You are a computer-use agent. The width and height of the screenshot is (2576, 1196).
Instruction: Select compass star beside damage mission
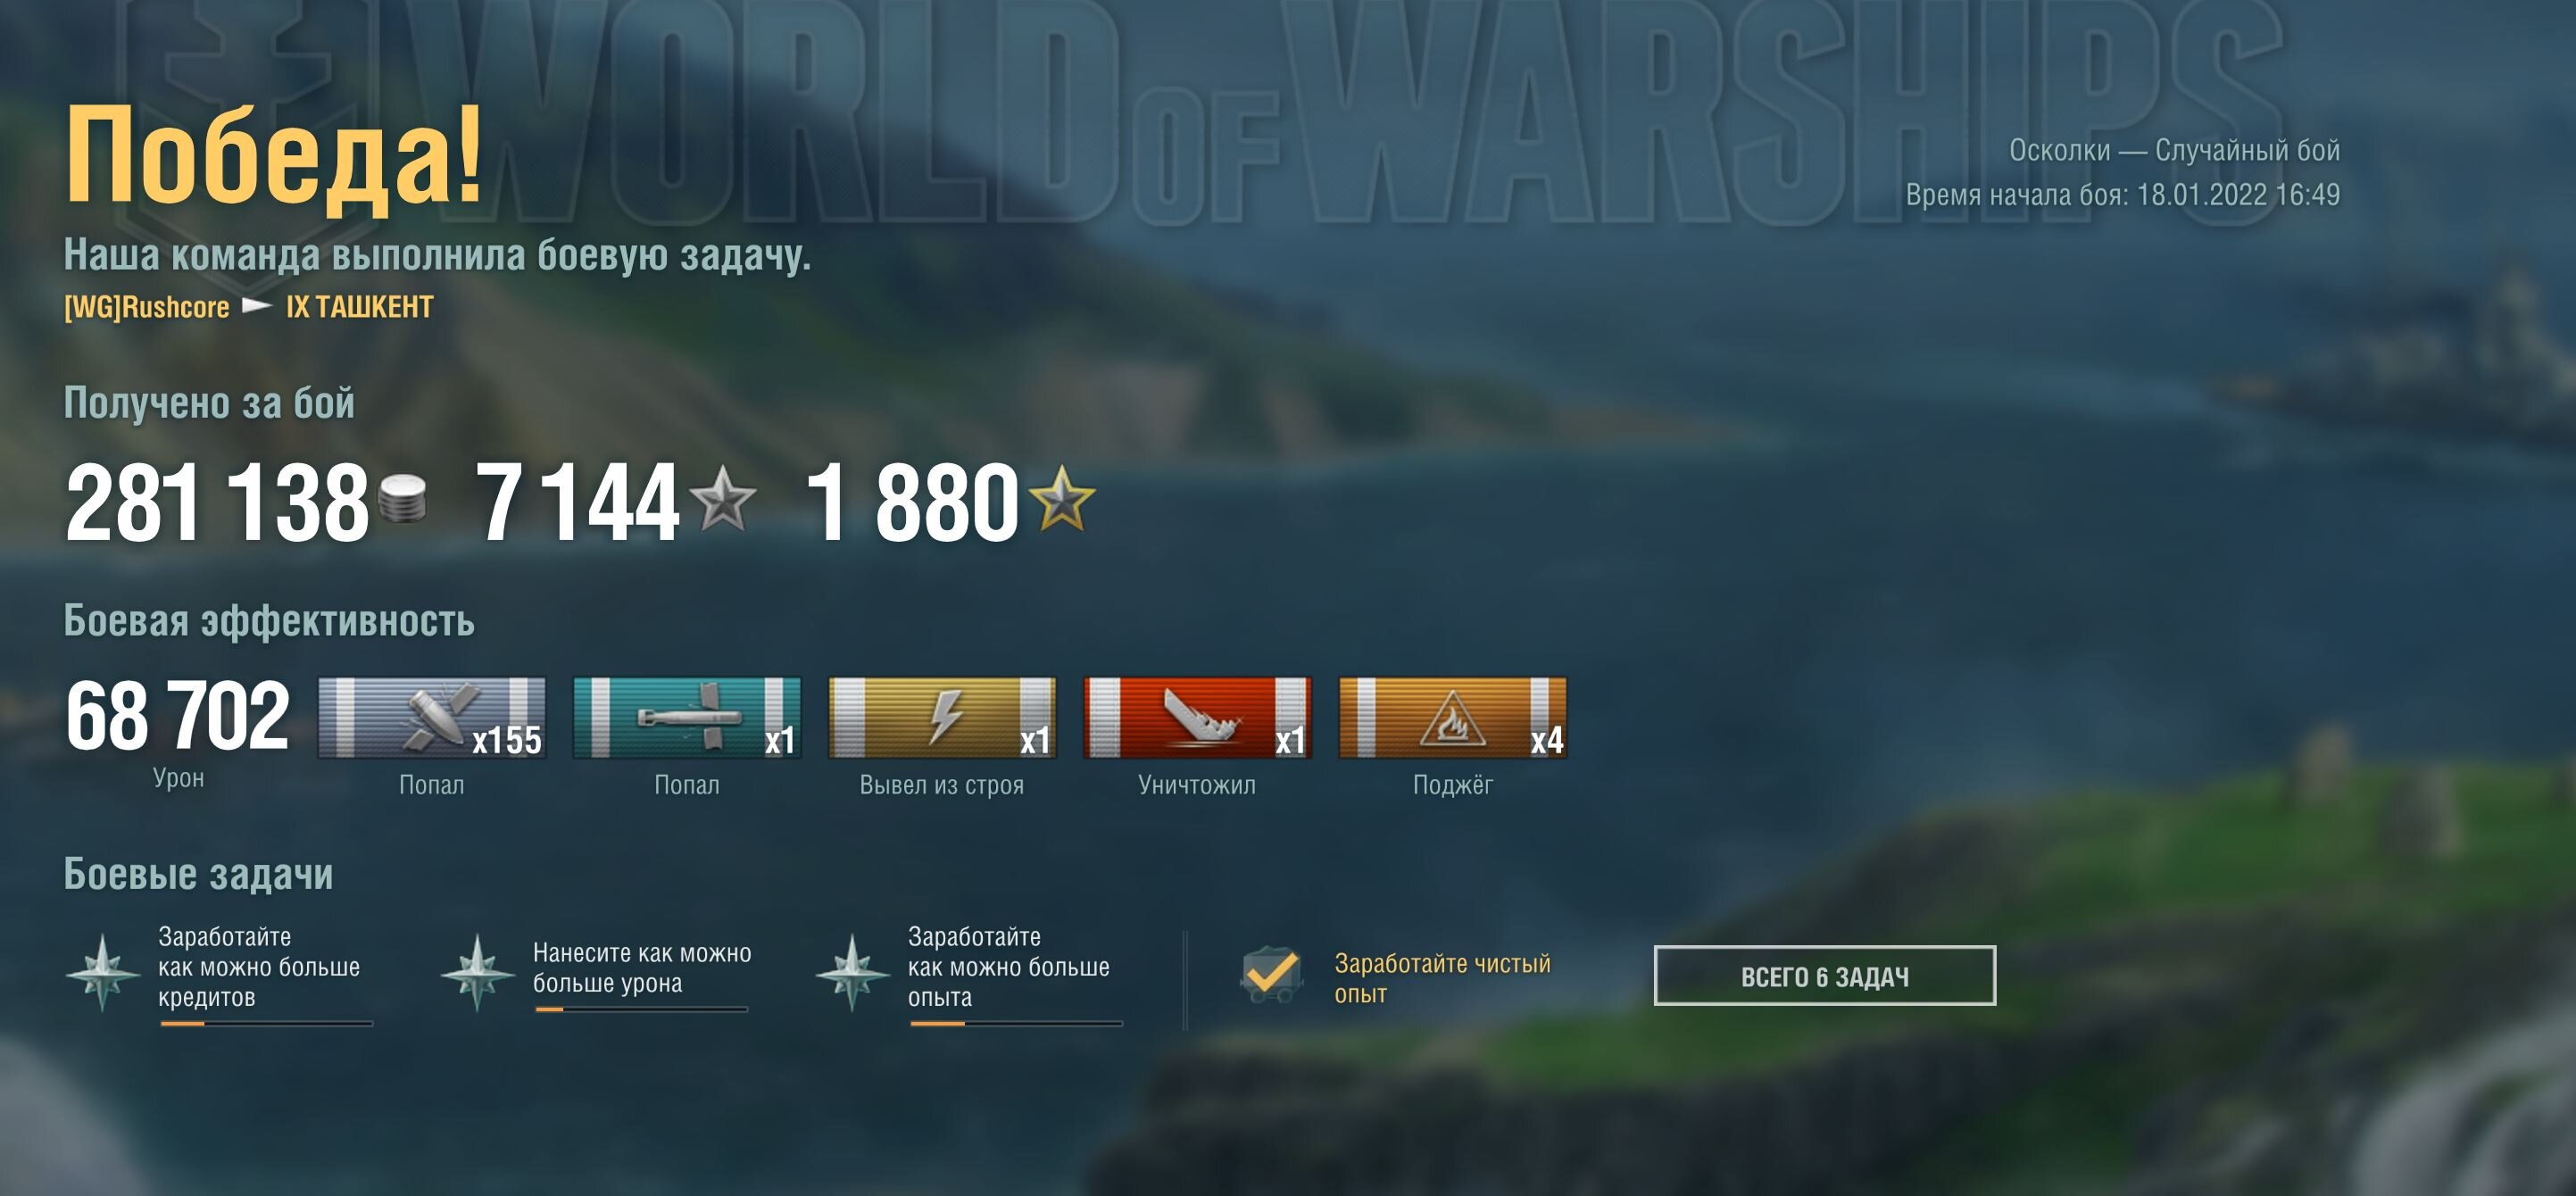pyautogui.click(x=477, y=972)
